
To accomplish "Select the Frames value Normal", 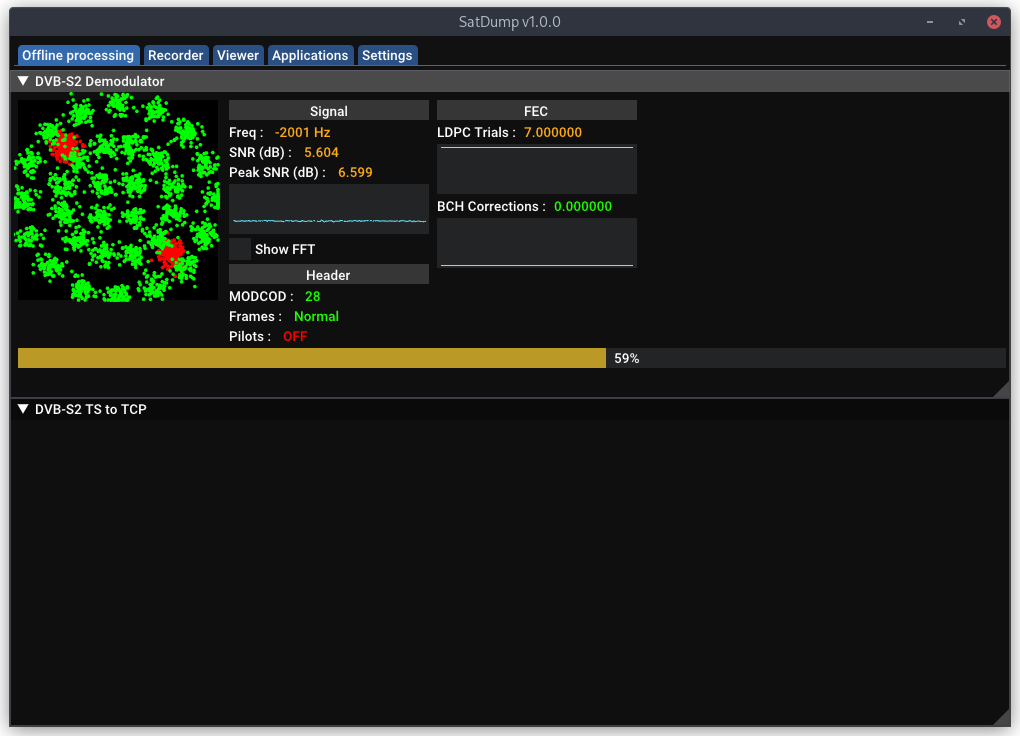I will point(316,317).
